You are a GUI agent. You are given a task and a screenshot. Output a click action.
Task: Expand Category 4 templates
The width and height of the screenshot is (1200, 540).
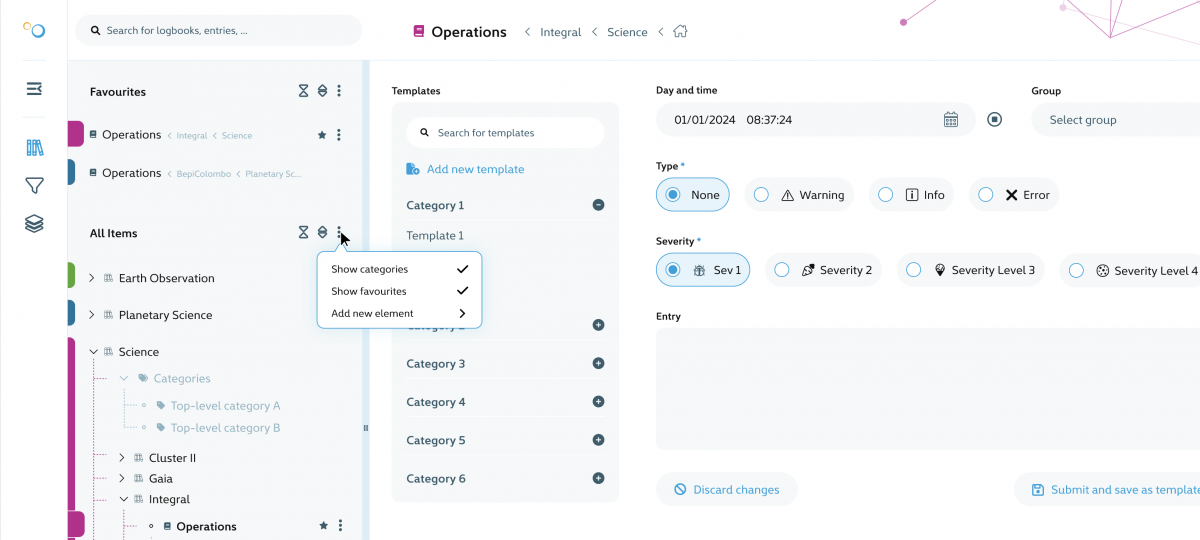pos(598,402)
